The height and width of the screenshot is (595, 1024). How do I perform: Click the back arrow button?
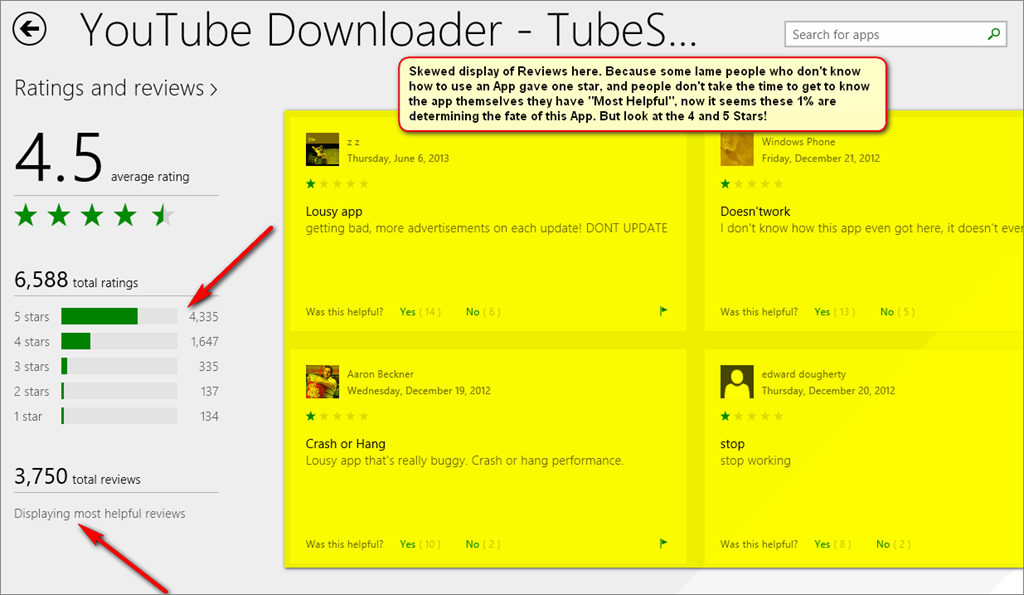[x=29, y=31]
